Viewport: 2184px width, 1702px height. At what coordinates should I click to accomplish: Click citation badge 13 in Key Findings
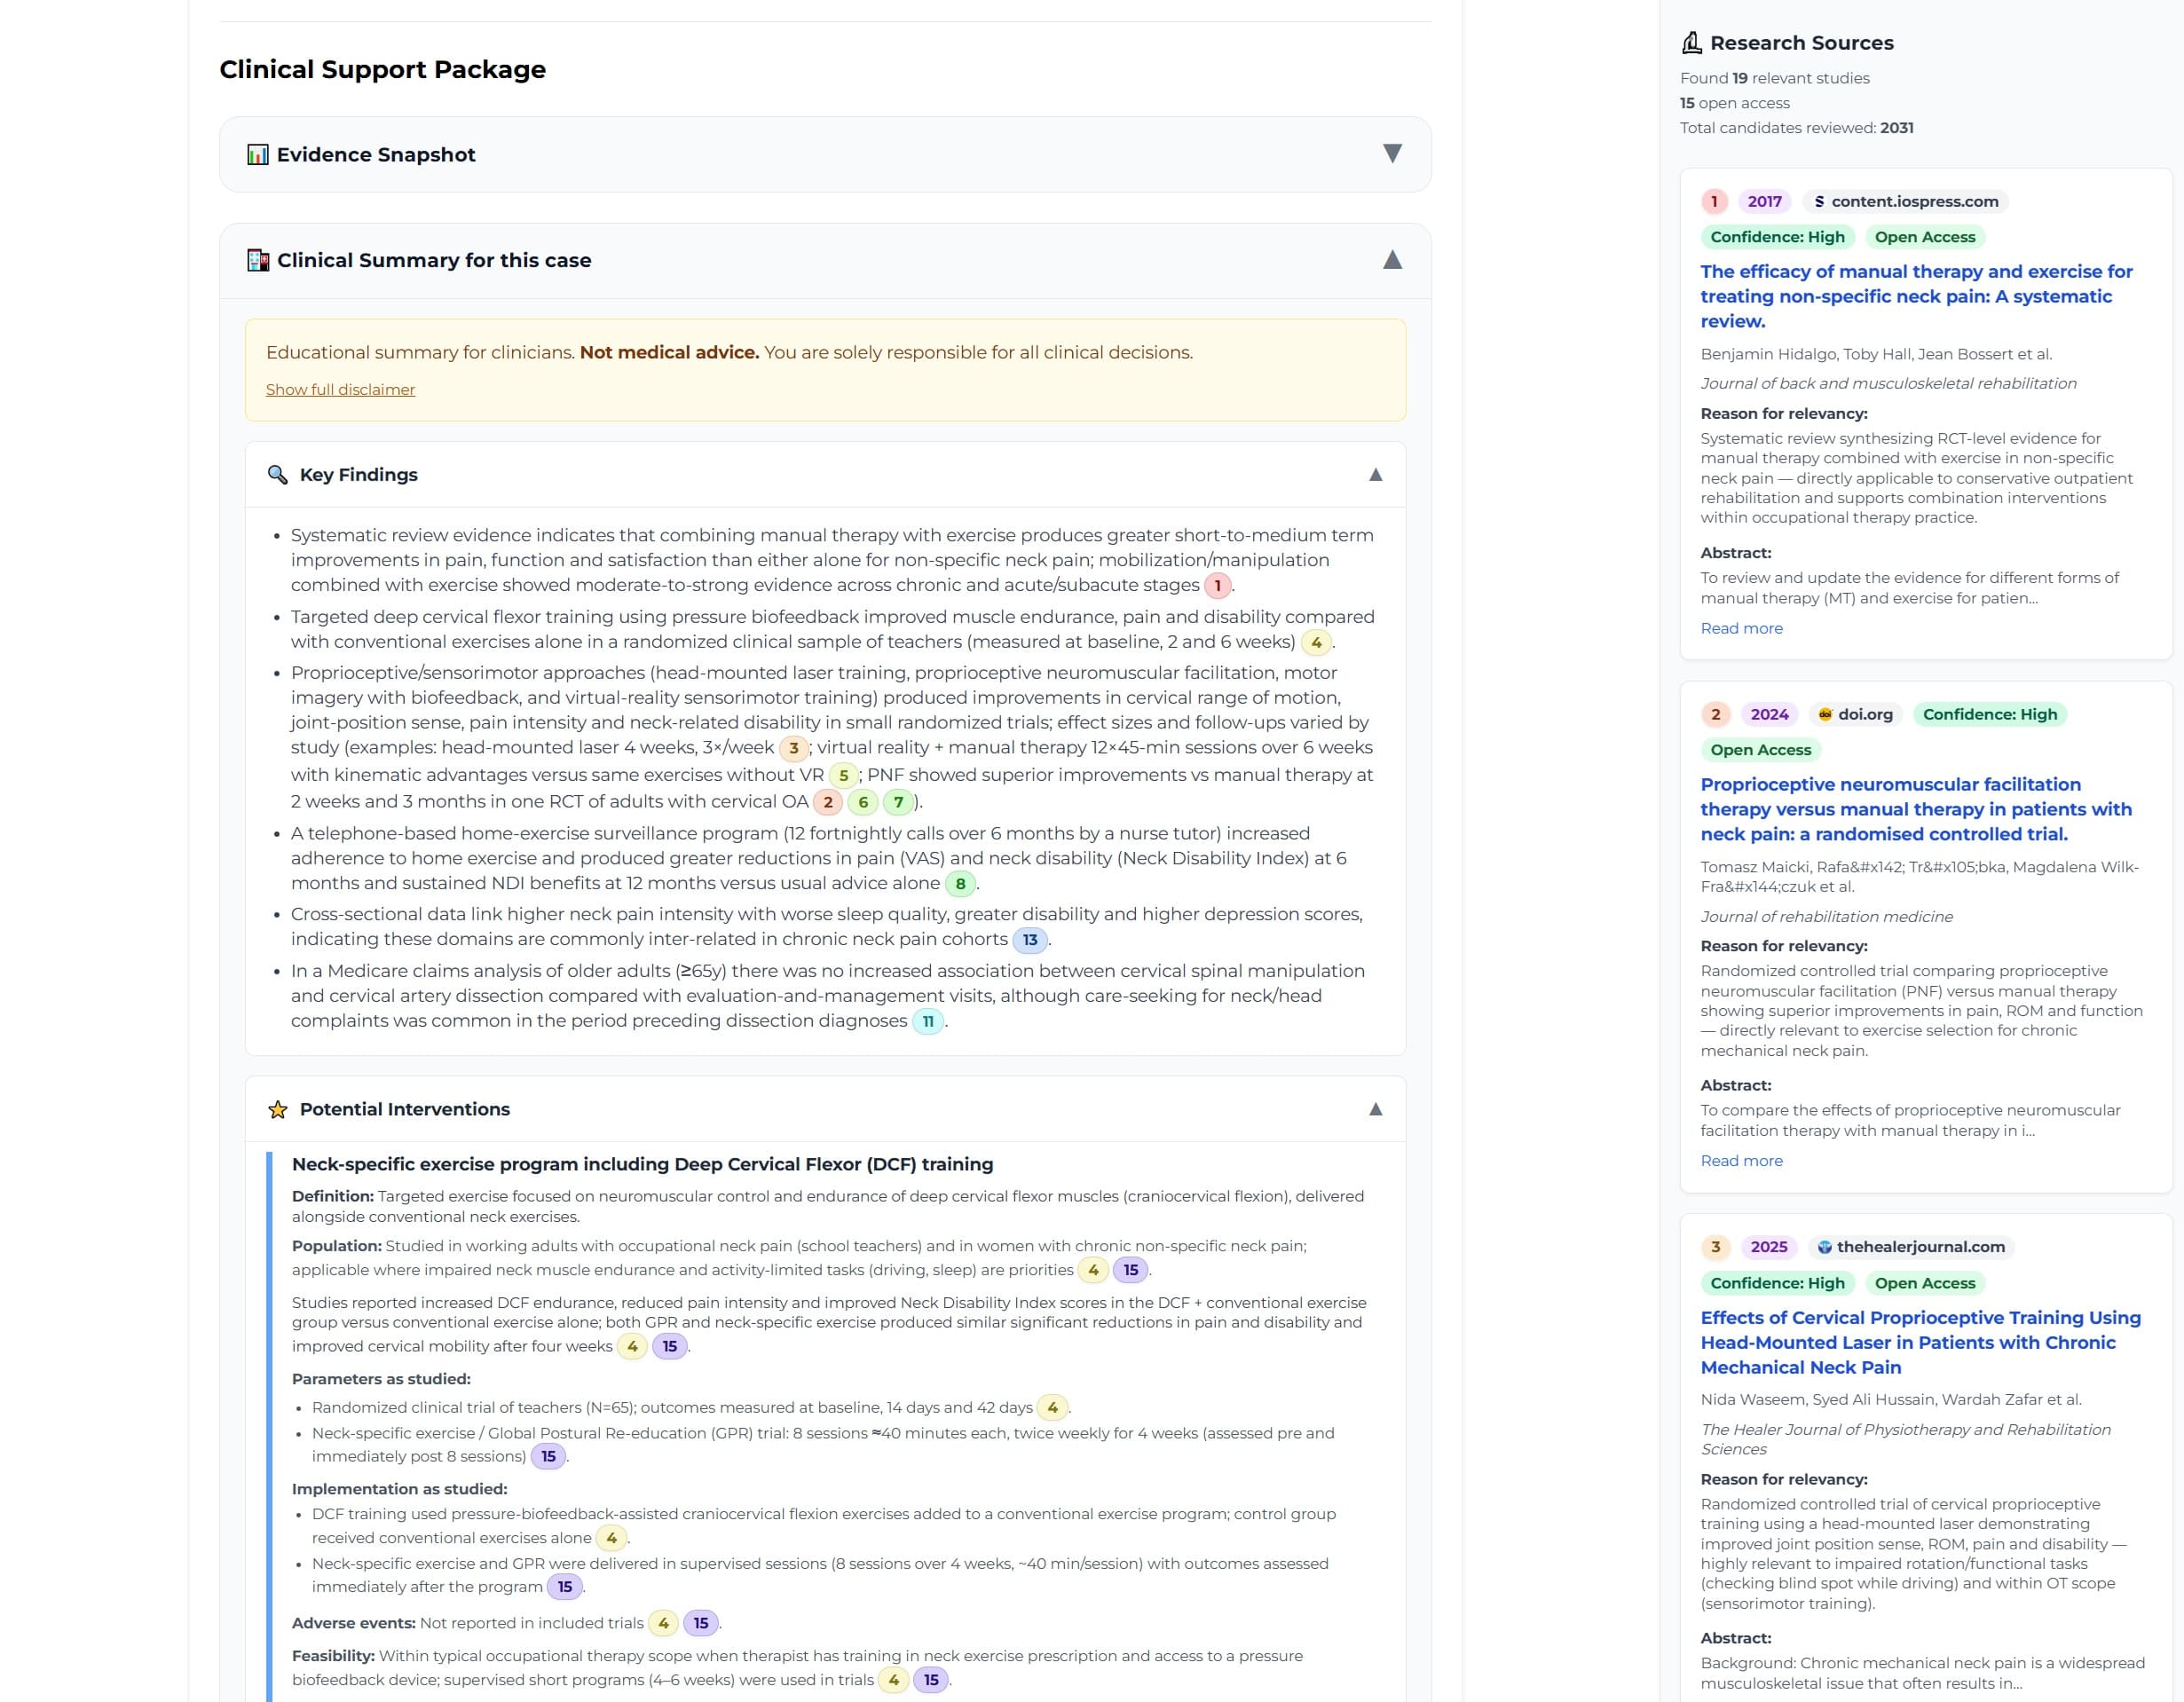1029,940
